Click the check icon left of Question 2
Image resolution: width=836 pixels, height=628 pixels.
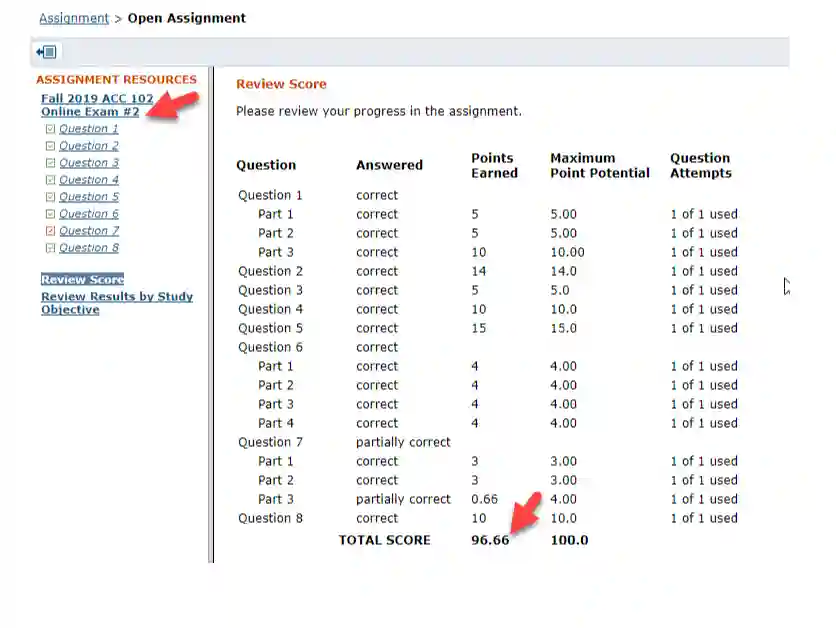[x=50, y=146]
